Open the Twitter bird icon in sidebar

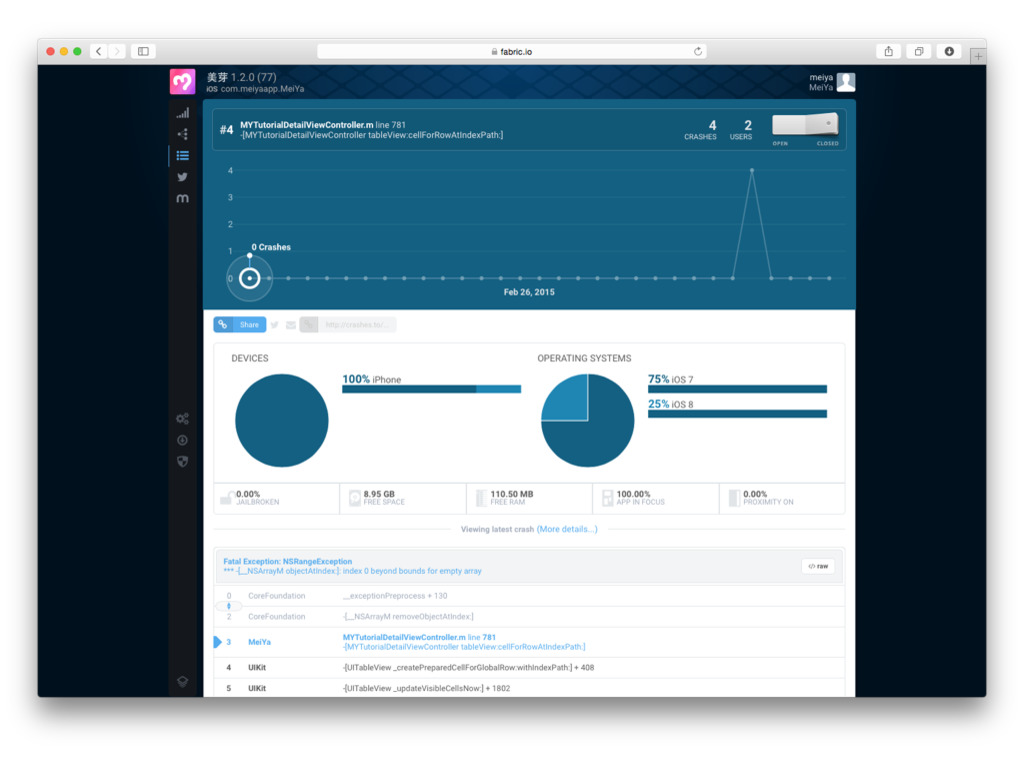point(182,177)
